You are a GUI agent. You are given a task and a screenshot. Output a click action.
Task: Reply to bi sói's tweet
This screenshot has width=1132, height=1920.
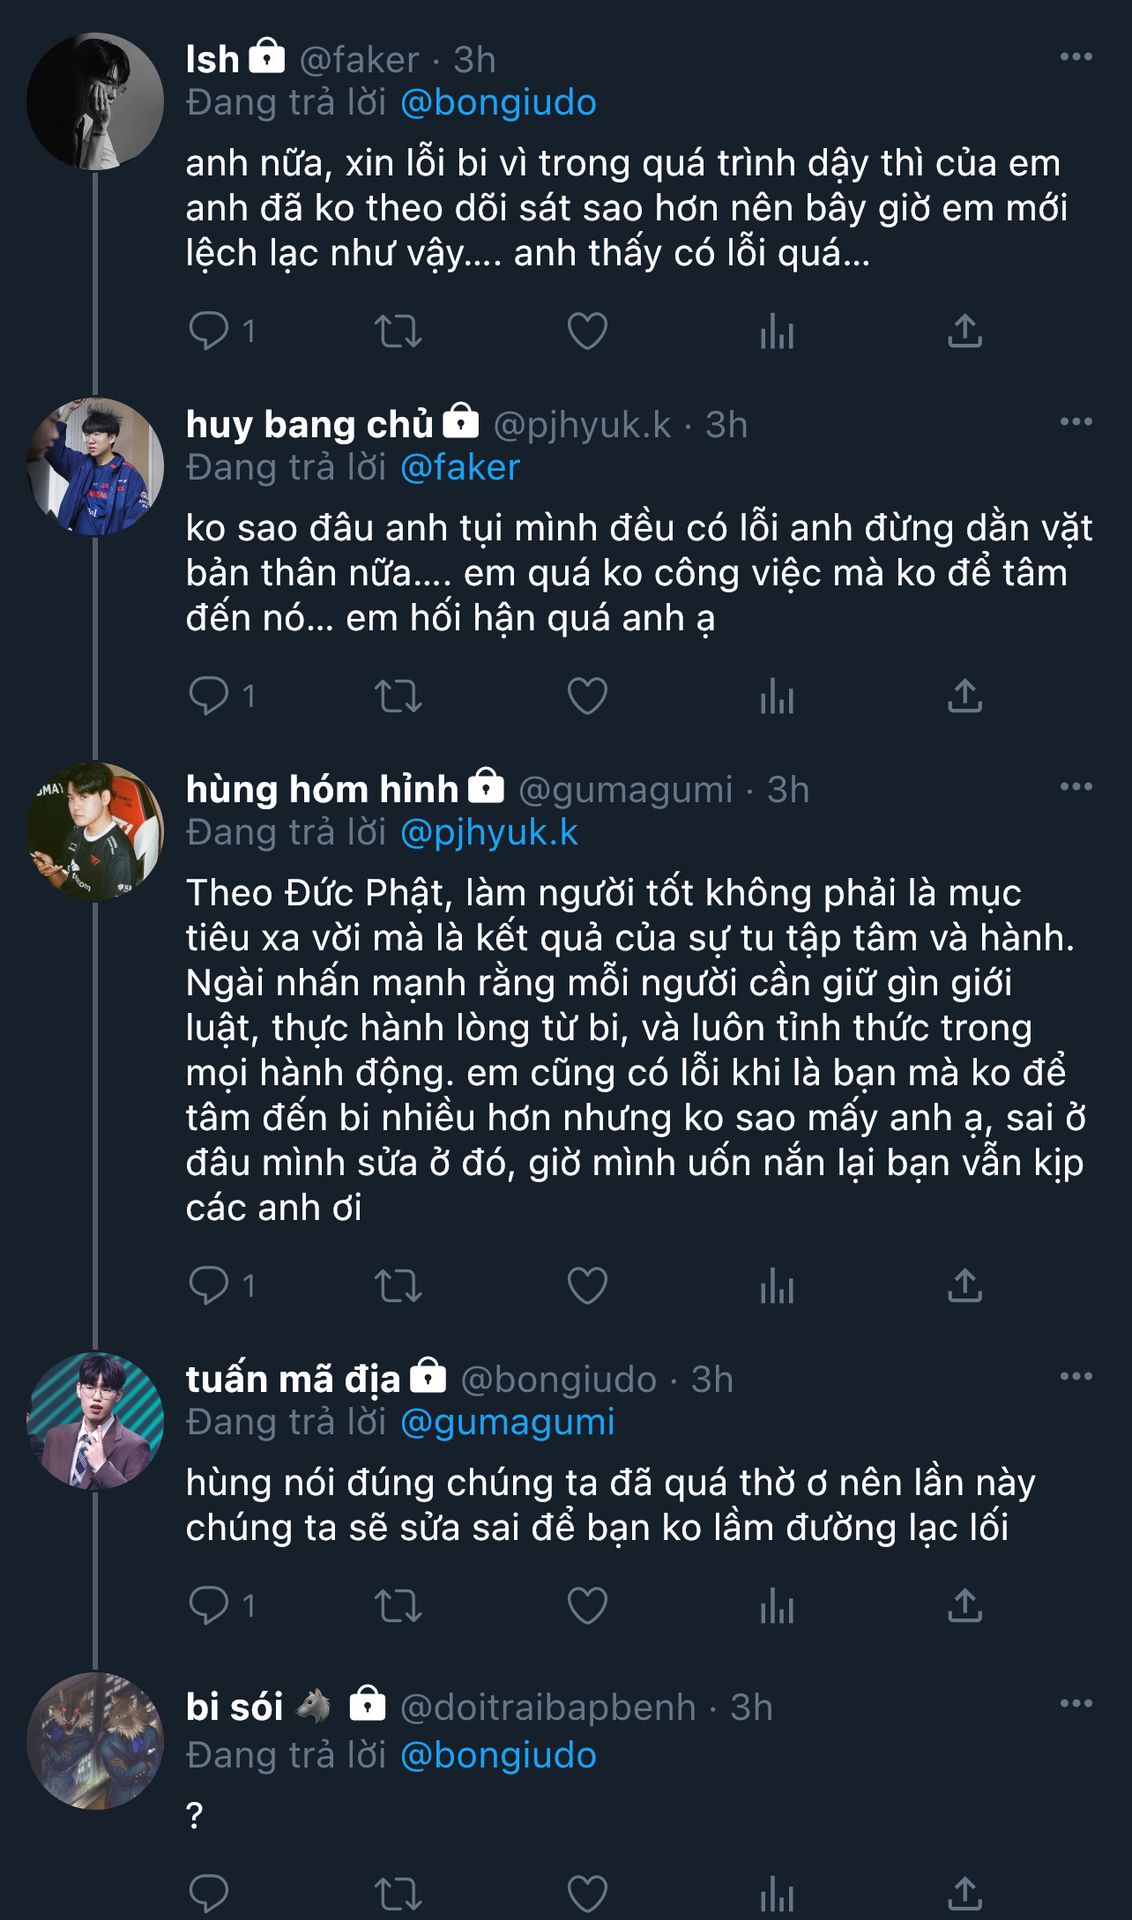point(209,1893)
